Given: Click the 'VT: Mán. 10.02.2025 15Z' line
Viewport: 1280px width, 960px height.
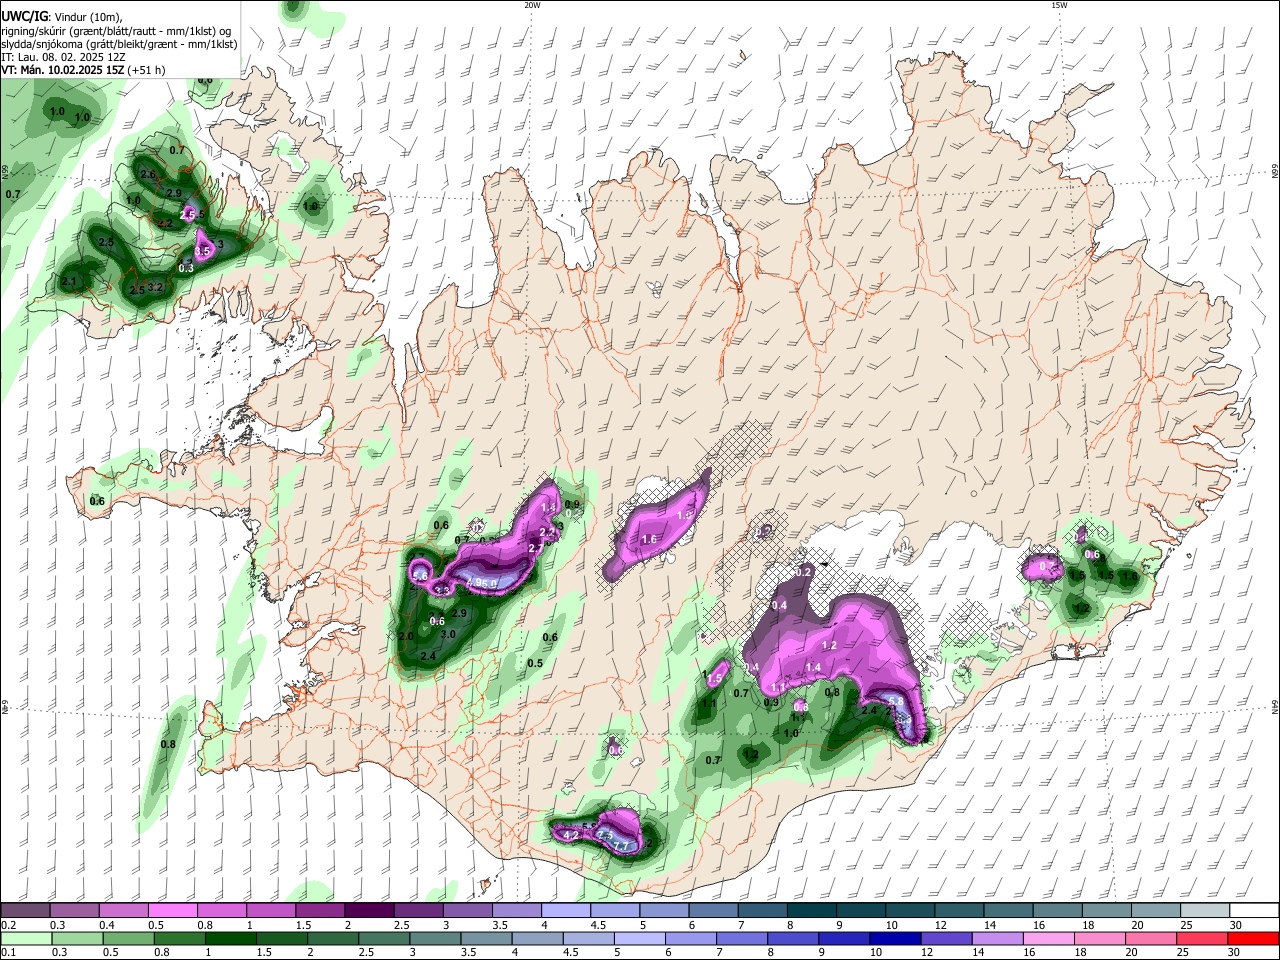Looking at the screenshot, I should [62, 70].
